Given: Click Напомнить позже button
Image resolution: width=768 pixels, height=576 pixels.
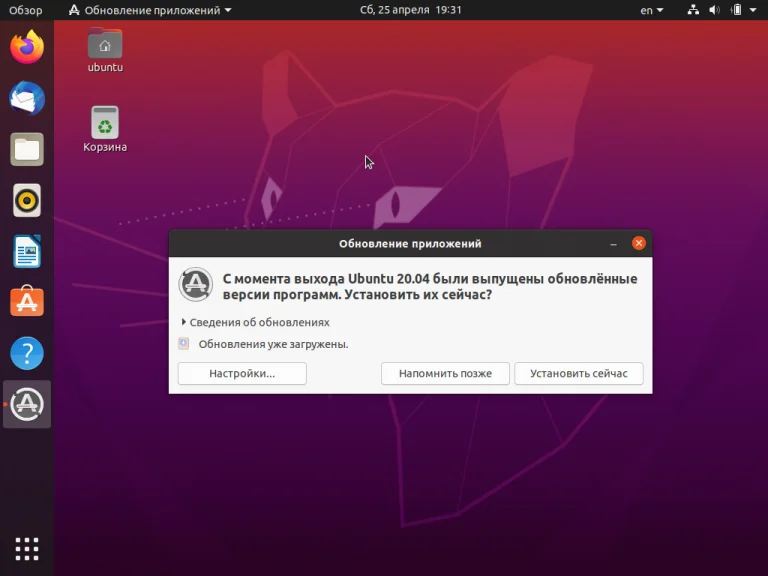Looking at the screenshot, I should pos(445,374).
